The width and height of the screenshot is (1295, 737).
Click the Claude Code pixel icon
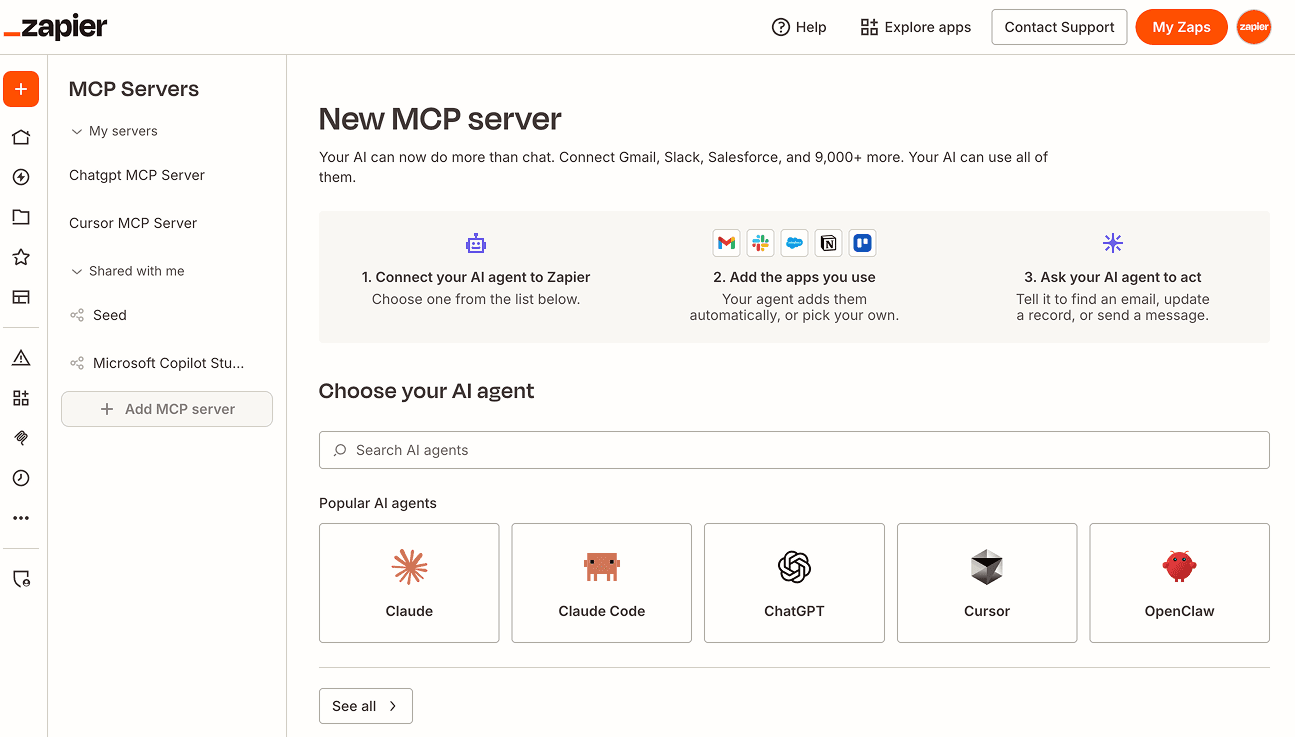[x=602, y=567]
